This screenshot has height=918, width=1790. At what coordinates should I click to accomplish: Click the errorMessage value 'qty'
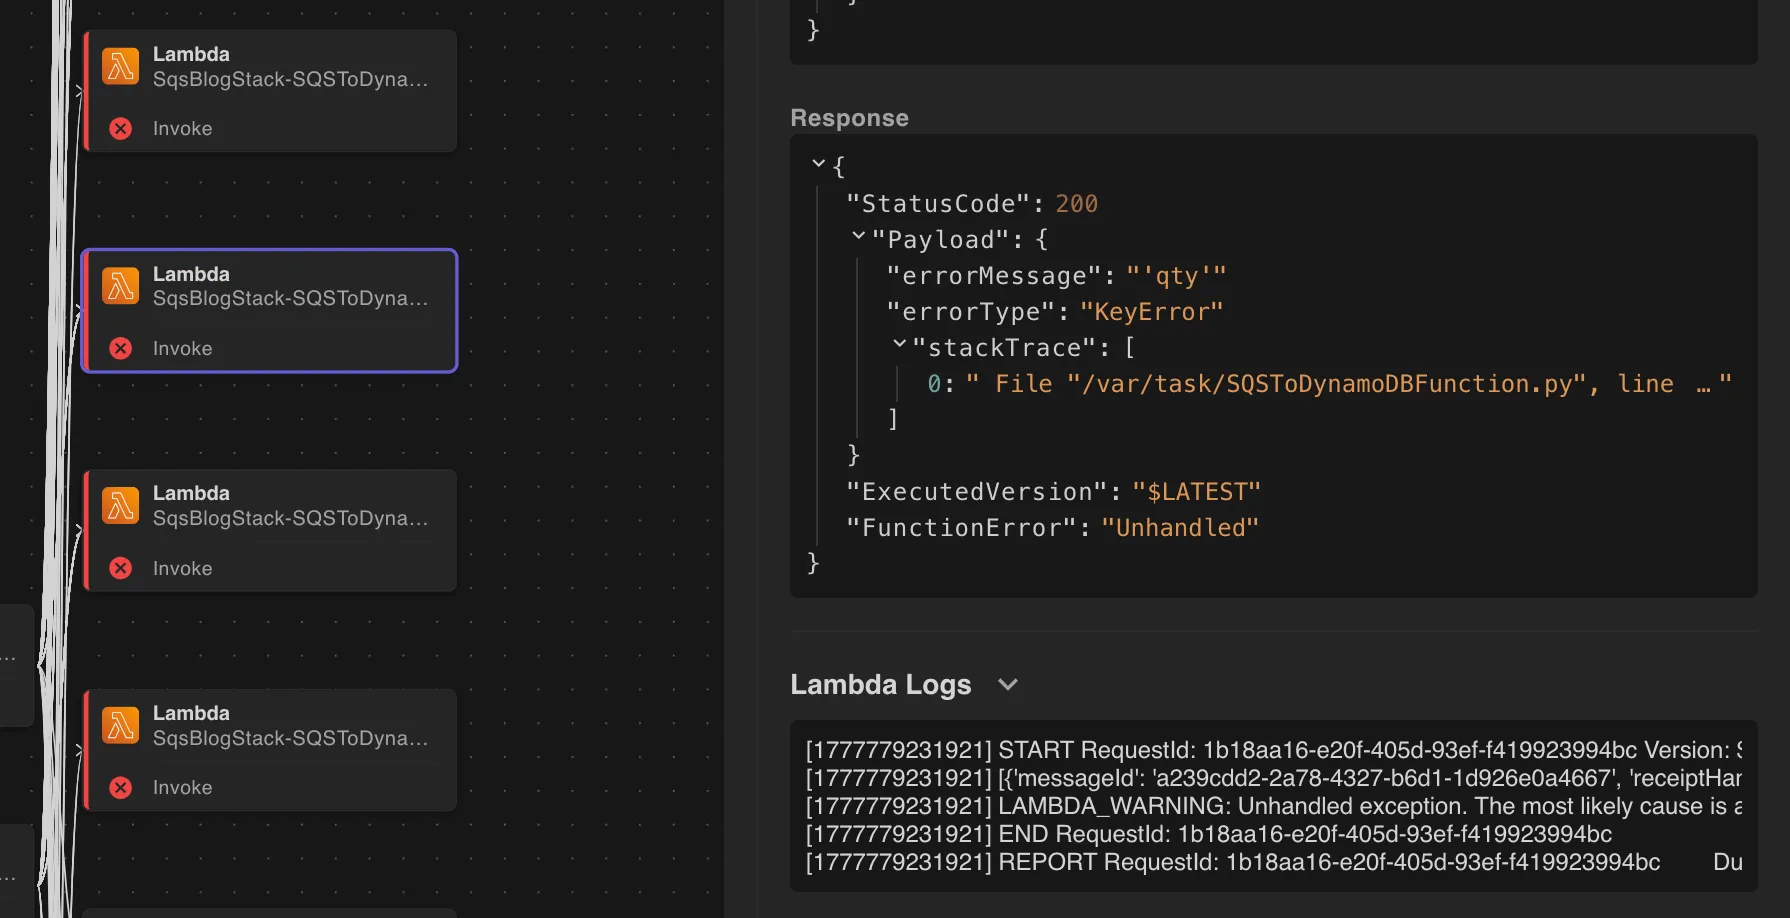click(1176, 276)
